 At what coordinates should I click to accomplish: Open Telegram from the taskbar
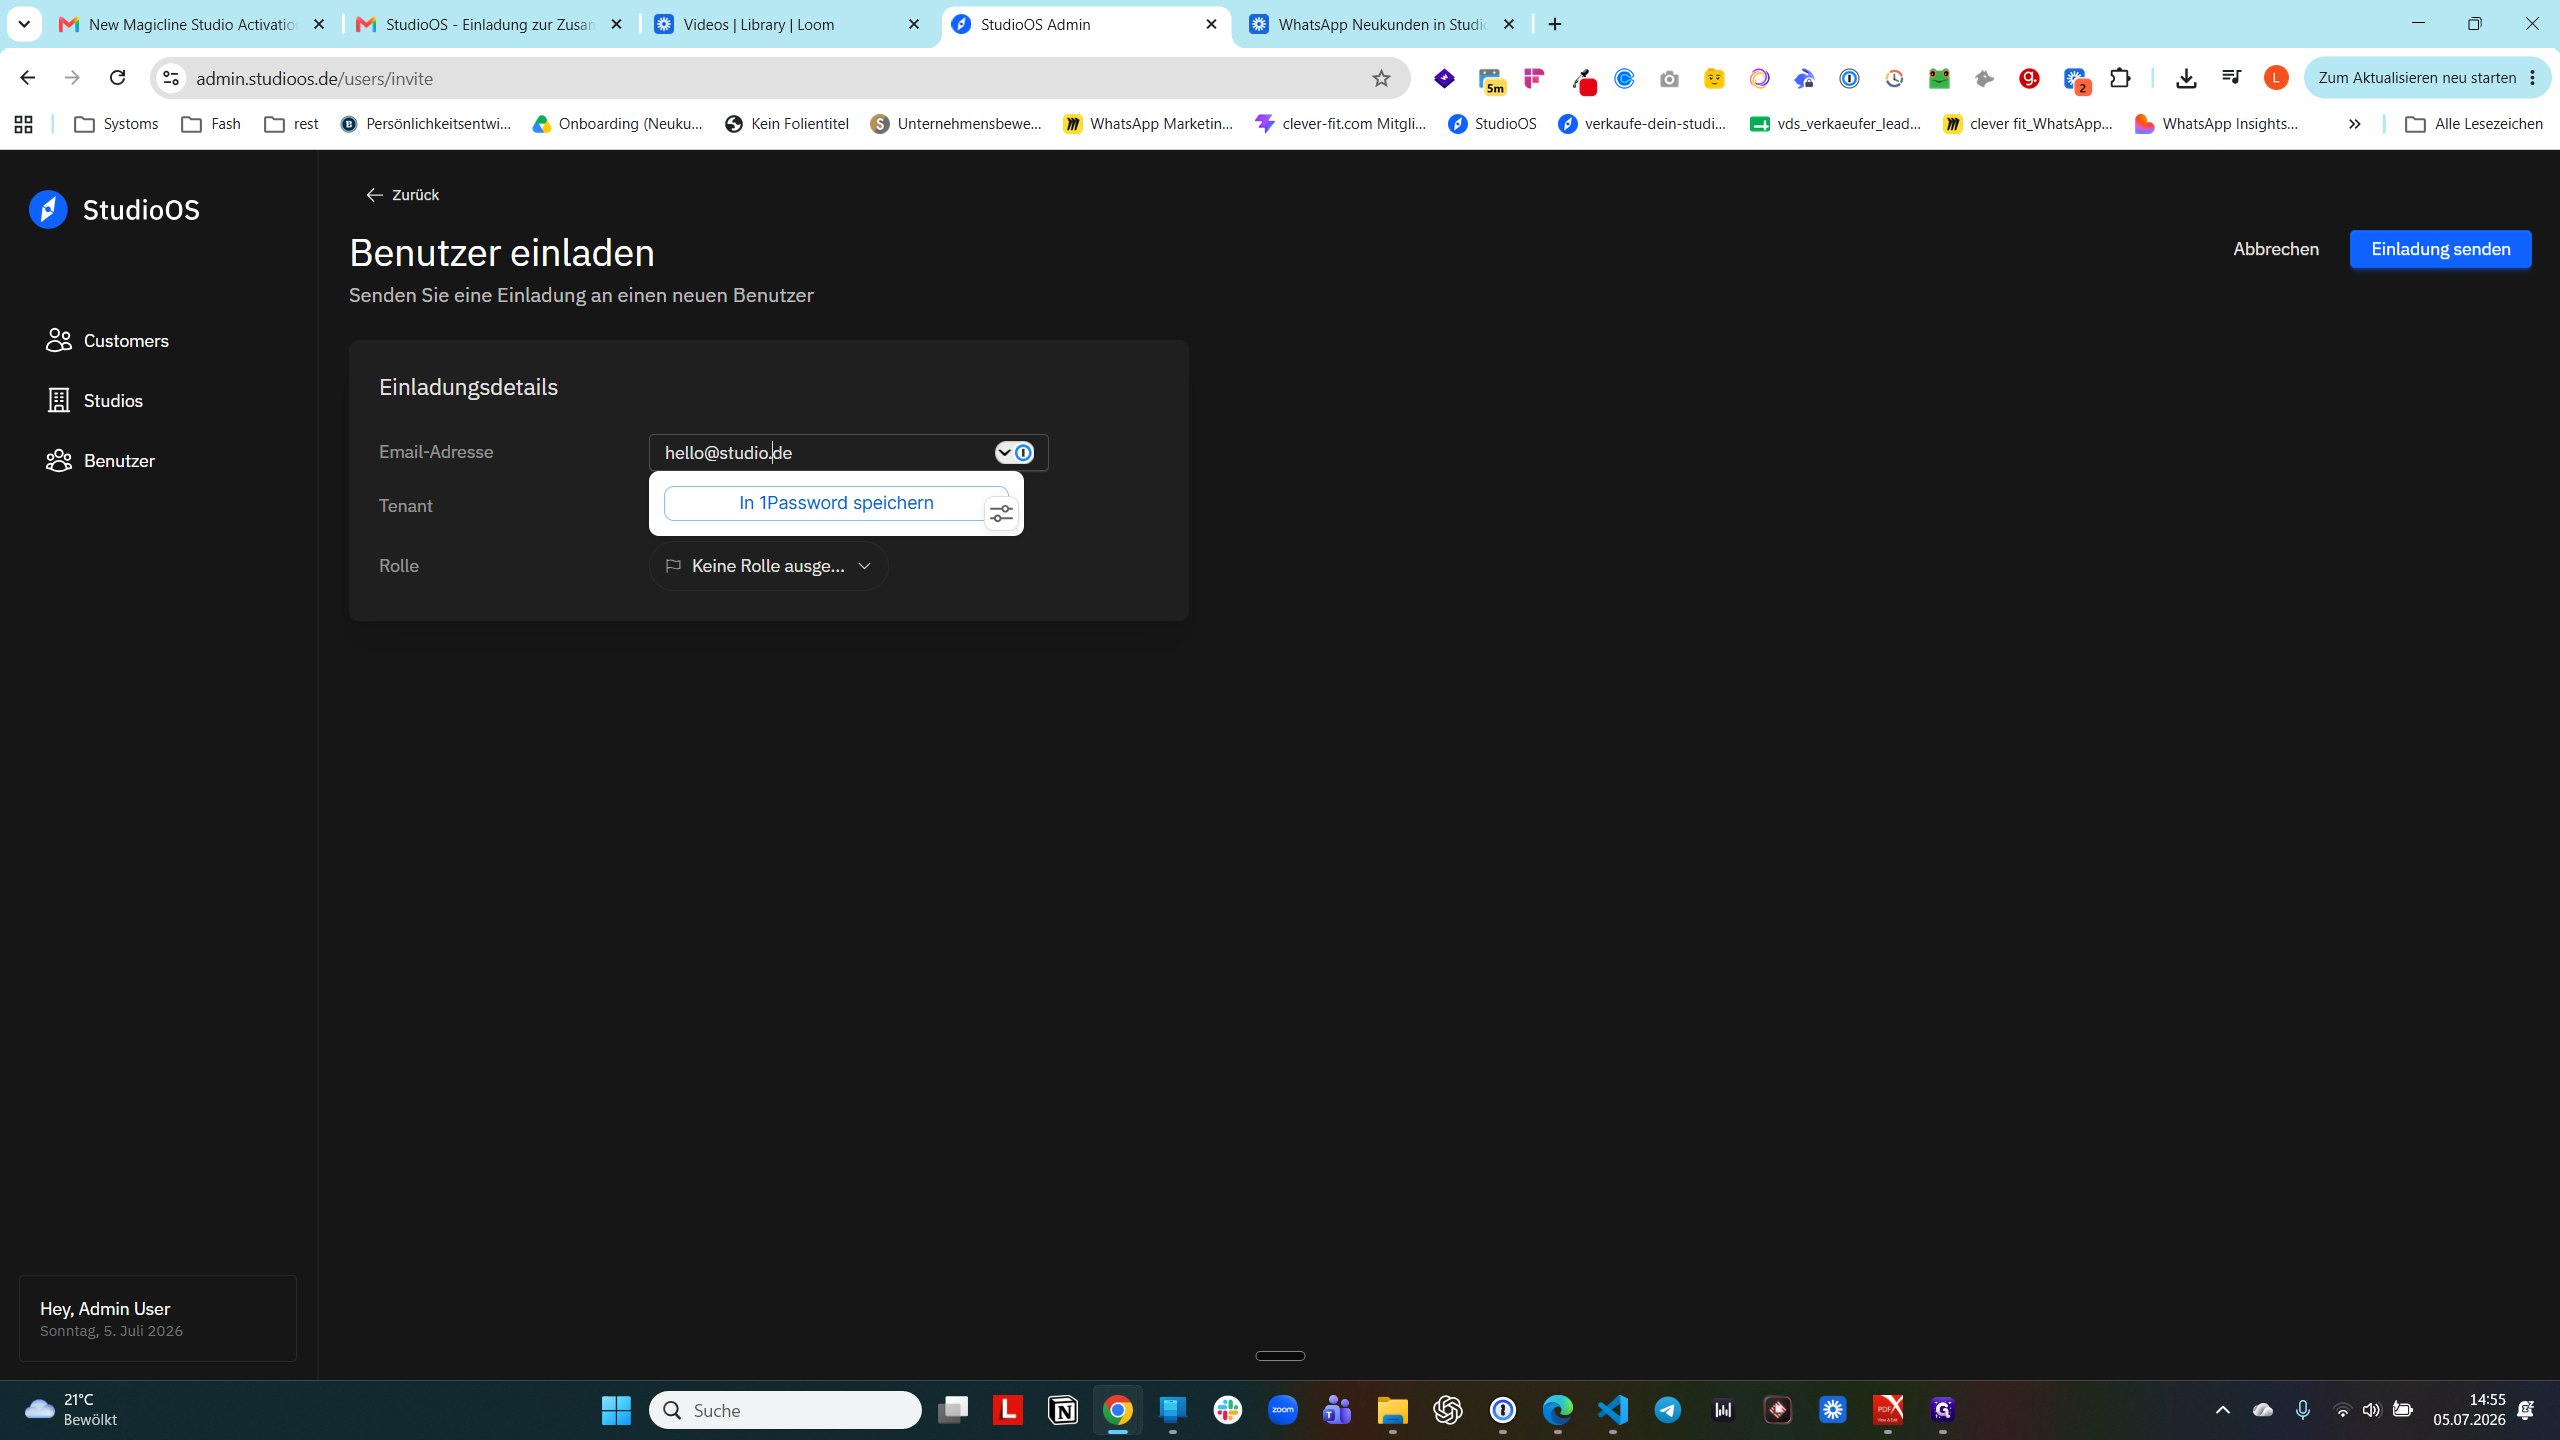click(1668, 1410)
